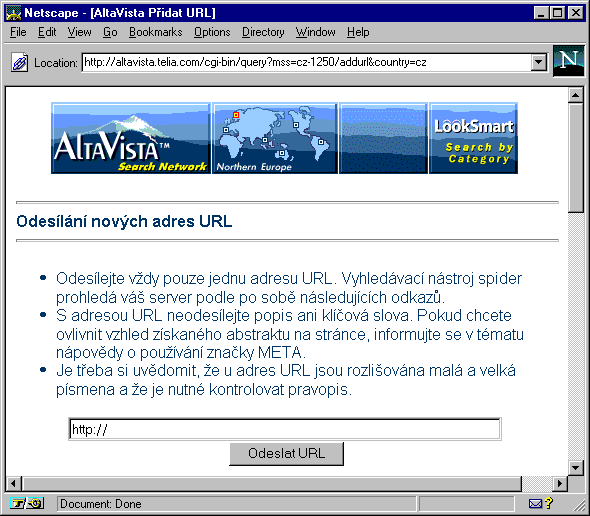Click the vertical scrollbar up arrow

tap(575, 95)
